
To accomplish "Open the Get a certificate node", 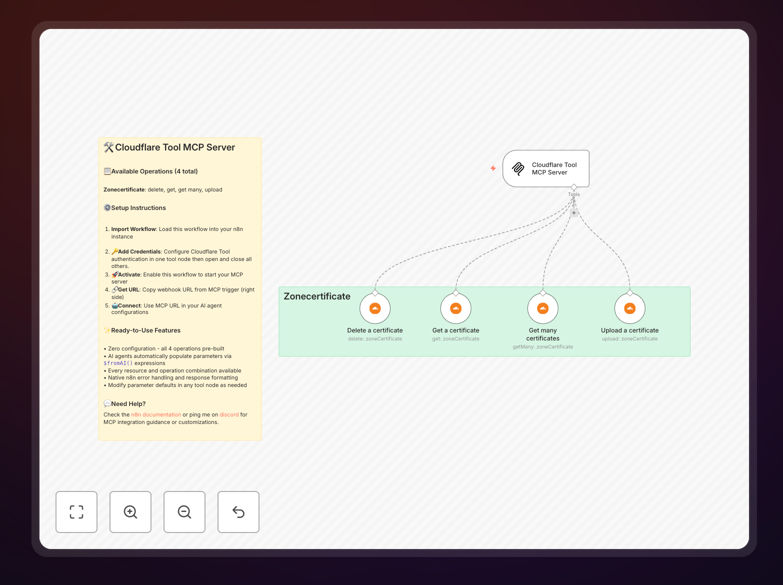I will (455, 308).
